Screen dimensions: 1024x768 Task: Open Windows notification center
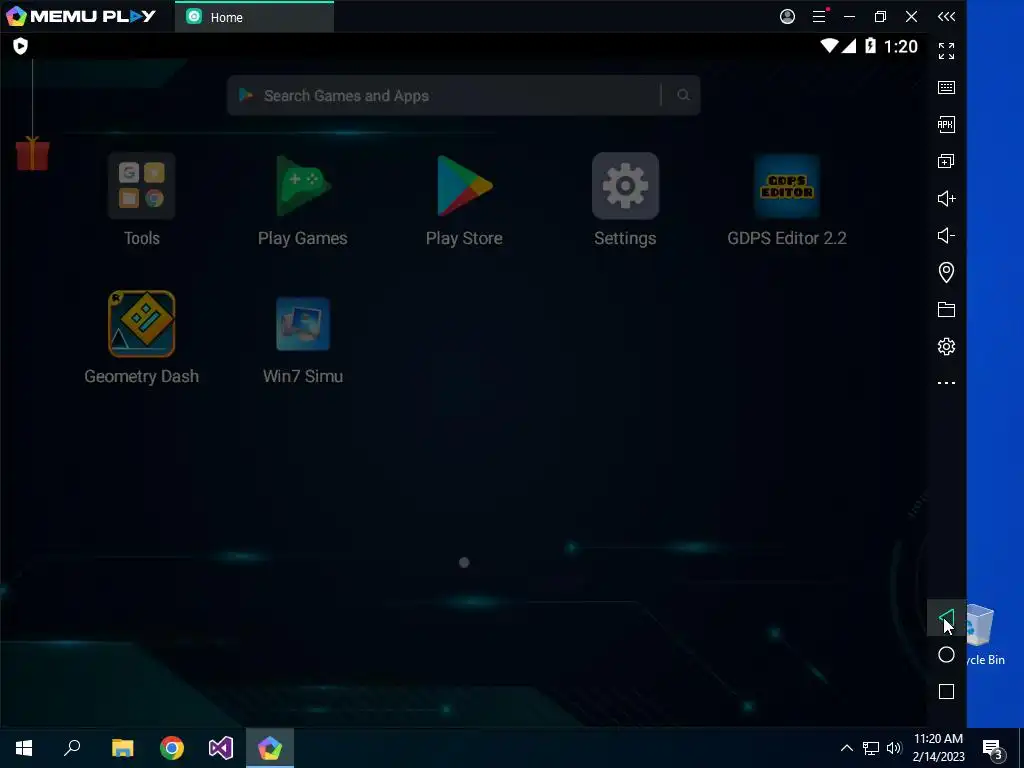pyautogui.click(x=992, y=748)
